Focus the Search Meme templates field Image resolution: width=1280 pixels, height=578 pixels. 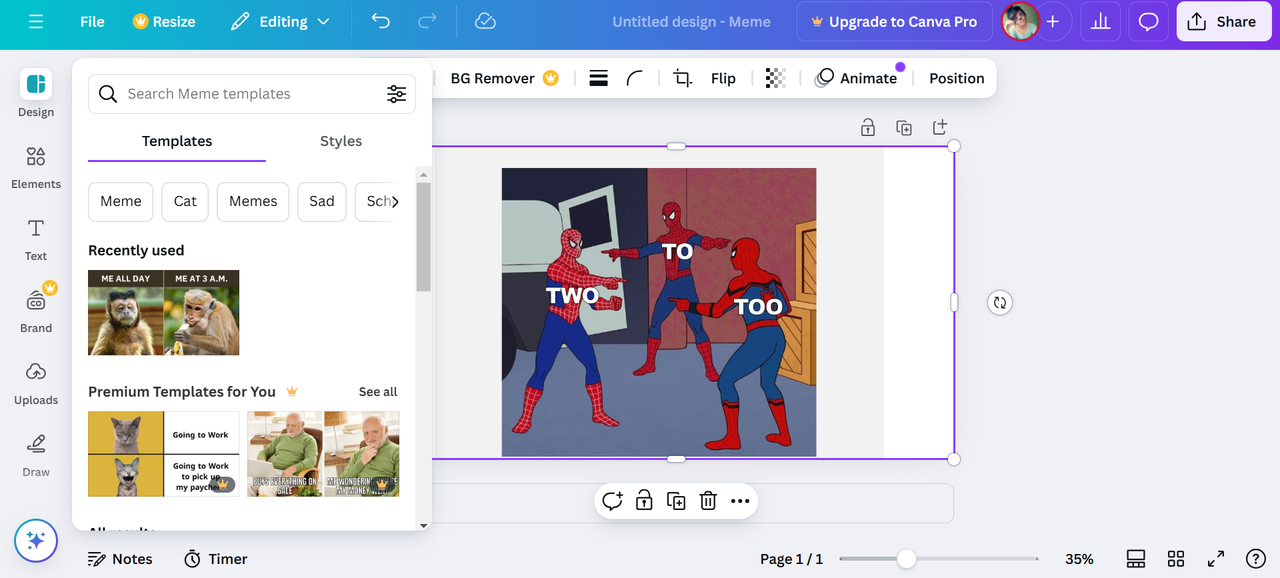[x=252, y=94]
